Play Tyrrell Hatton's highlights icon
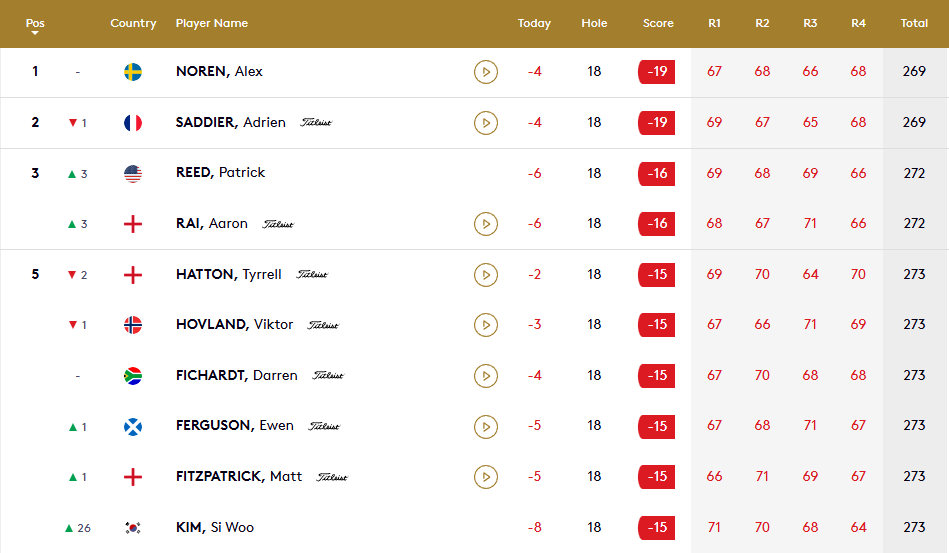The image size is (949, 553). [485, 274]
